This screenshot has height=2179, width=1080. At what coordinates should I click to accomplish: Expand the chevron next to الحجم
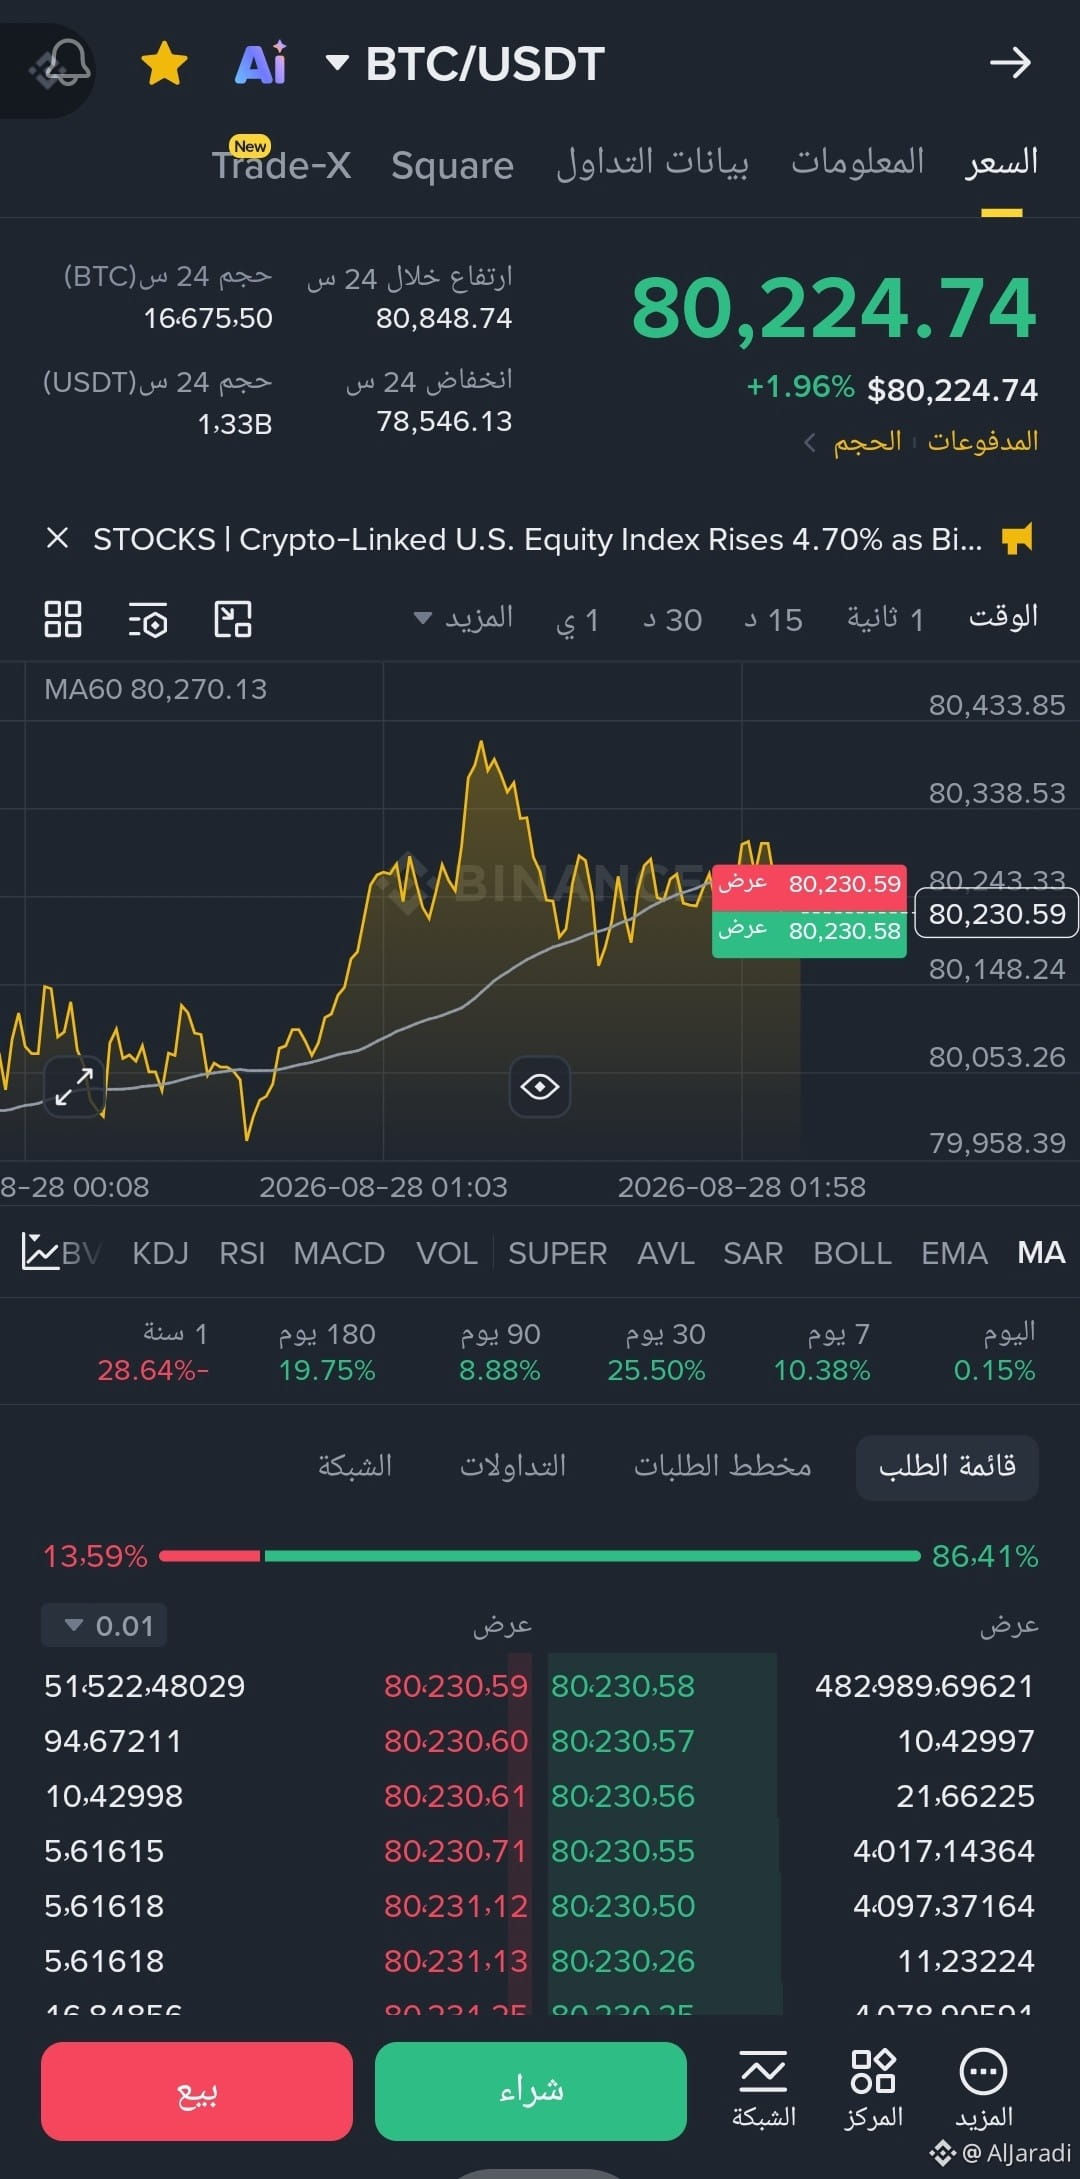pos(810,442)
